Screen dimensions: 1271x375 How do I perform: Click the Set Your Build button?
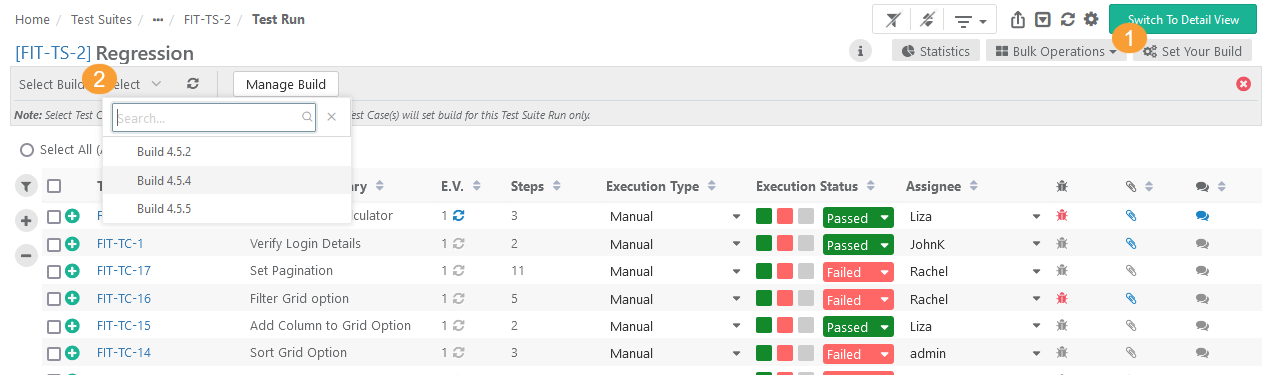(1192, 51)
